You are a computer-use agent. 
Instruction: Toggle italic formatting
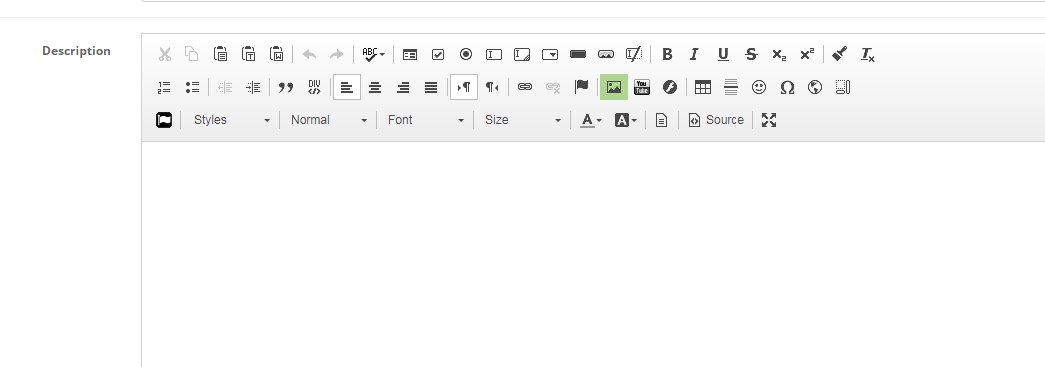tap(694, 55)
